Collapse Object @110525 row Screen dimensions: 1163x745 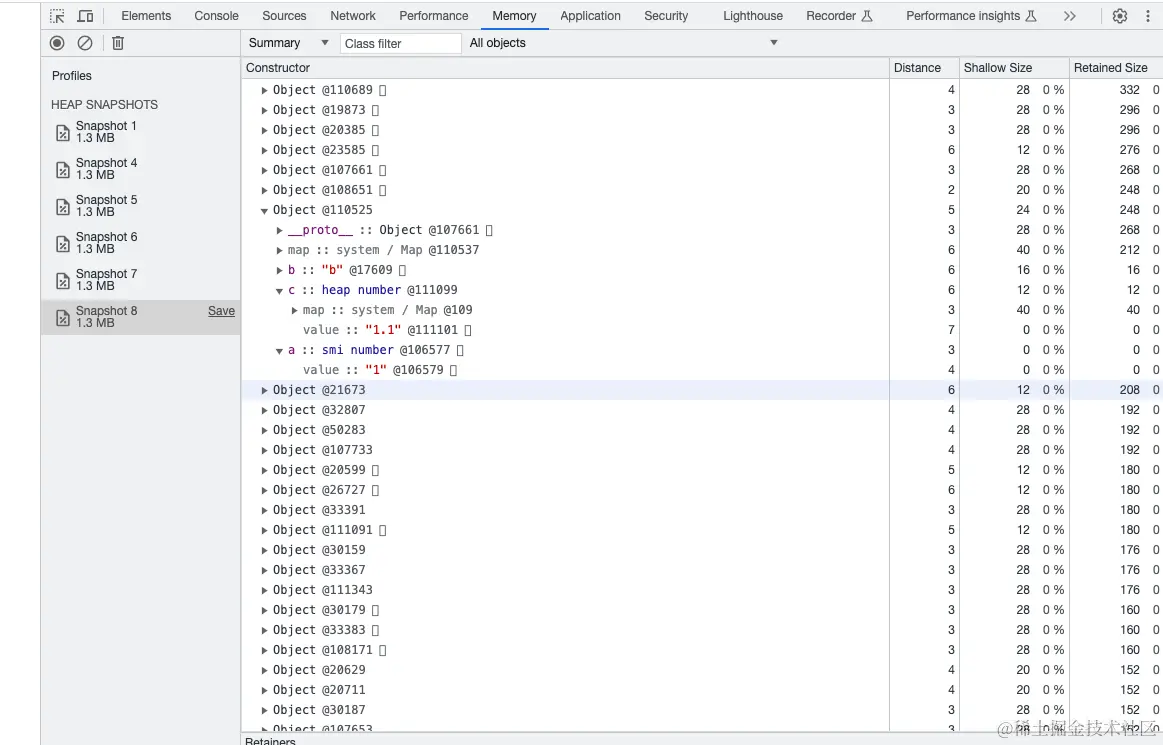click(264, 211)
